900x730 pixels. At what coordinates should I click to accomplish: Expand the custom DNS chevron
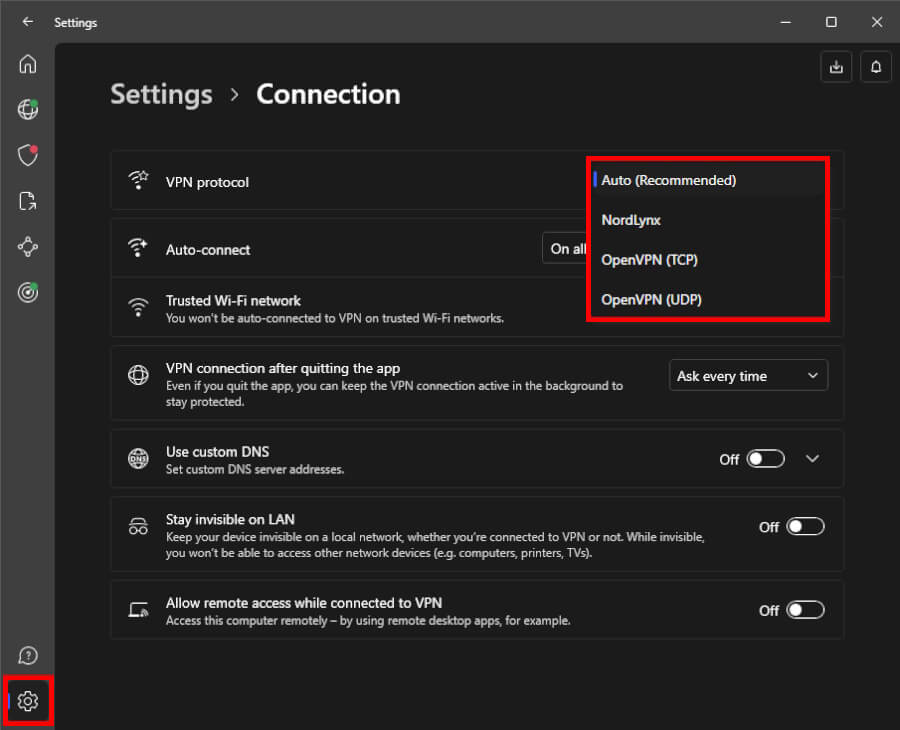point(812,459)
